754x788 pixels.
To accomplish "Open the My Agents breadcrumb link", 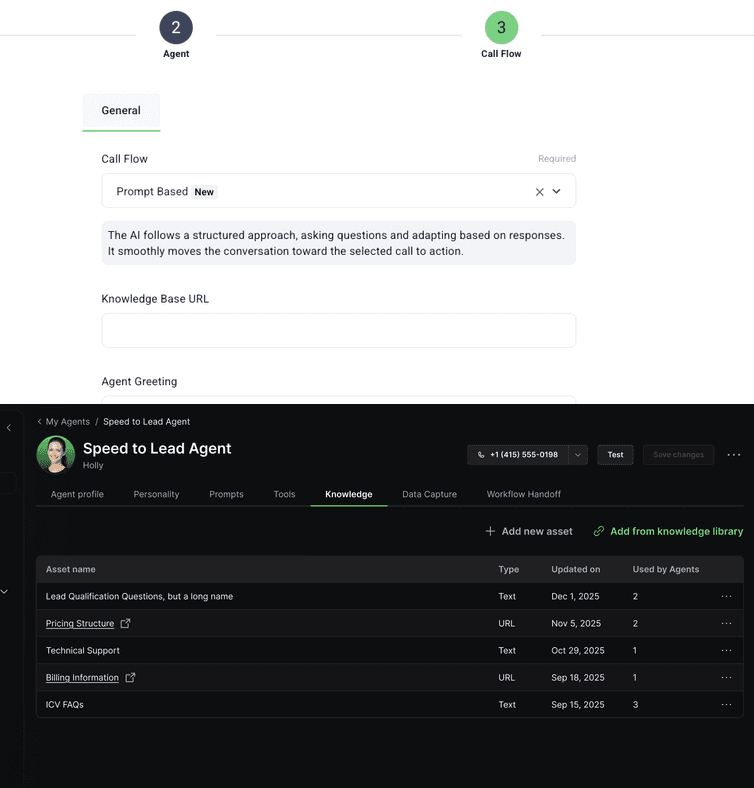I will [67, 422].
